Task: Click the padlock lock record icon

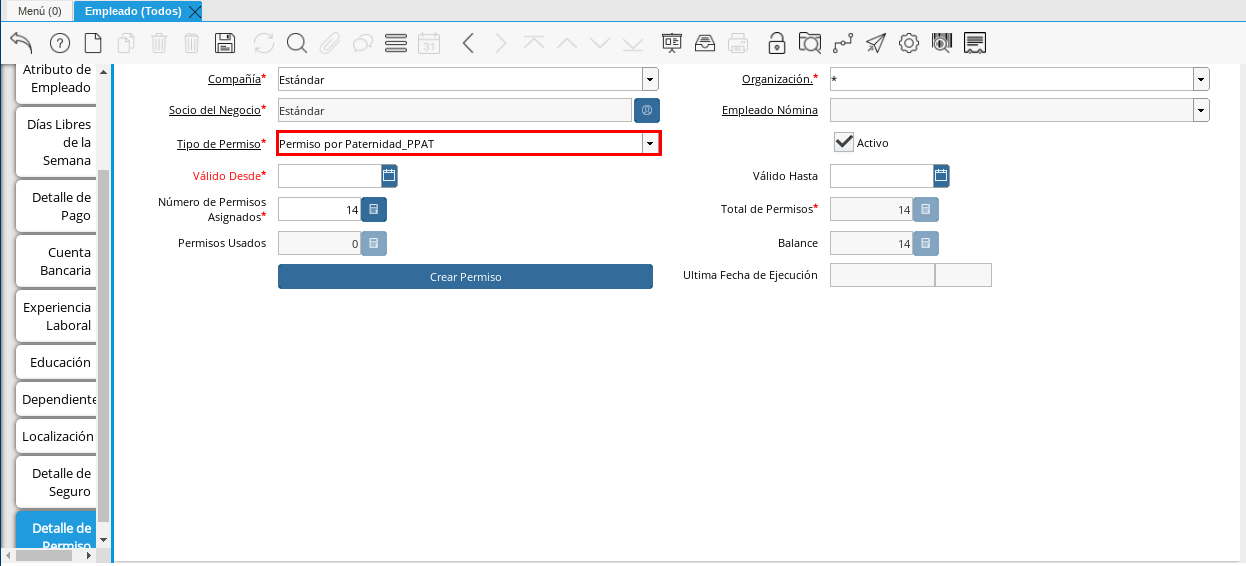Action: tap(776, 43)
